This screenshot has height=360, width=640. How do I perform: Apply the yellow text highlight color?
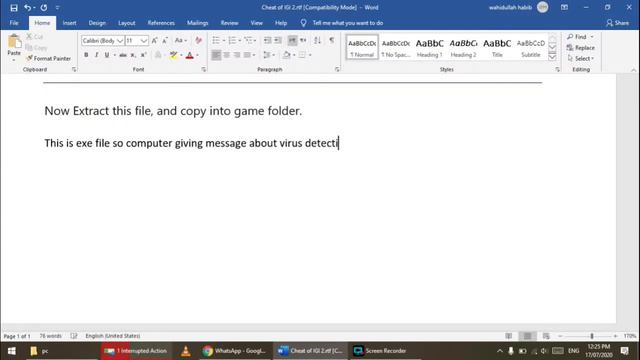173,55
